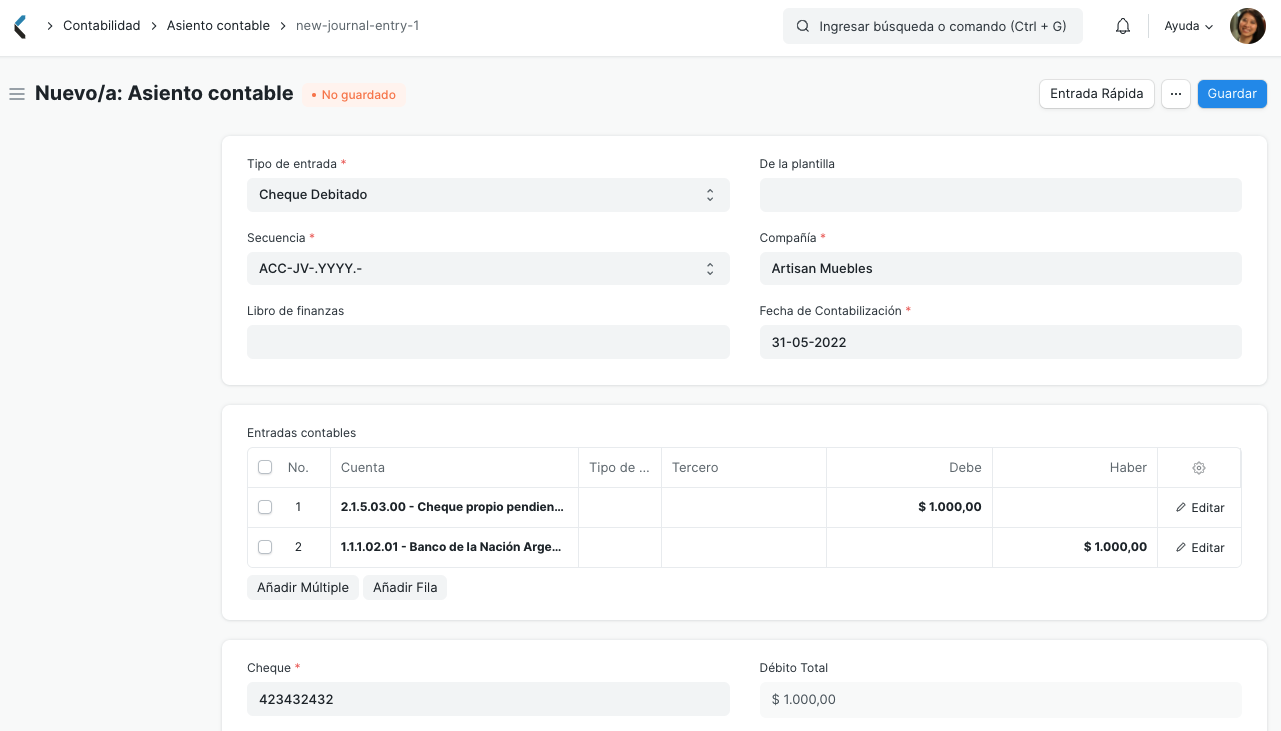
Task: Click Debe amount in row 1
Action: click(909, 507)
